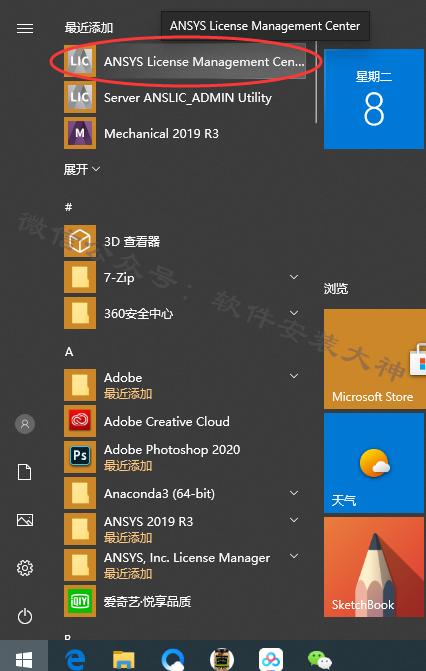426x671 pixels.
Task: Click 展开 to show more recent apps
Action: [82, 169]
